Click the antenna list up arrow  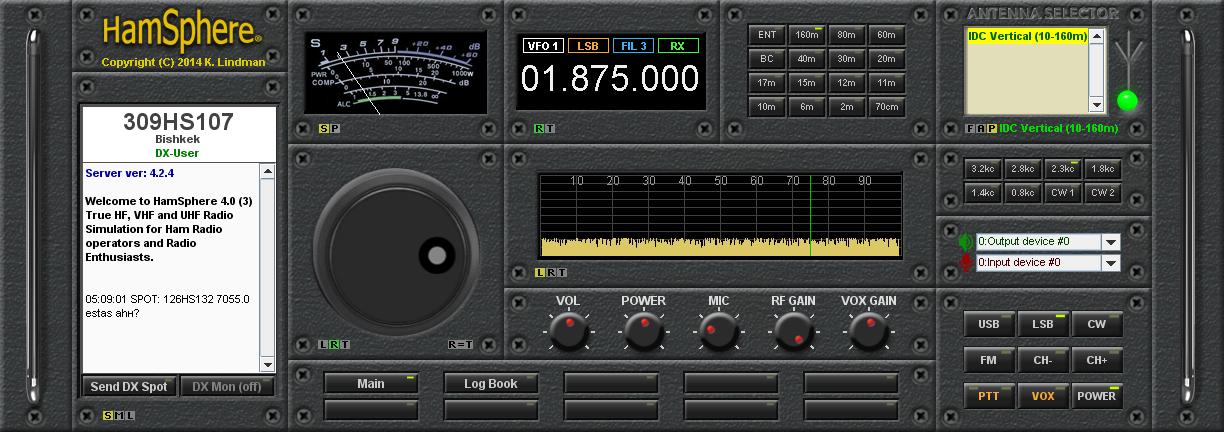[1097, 37]
